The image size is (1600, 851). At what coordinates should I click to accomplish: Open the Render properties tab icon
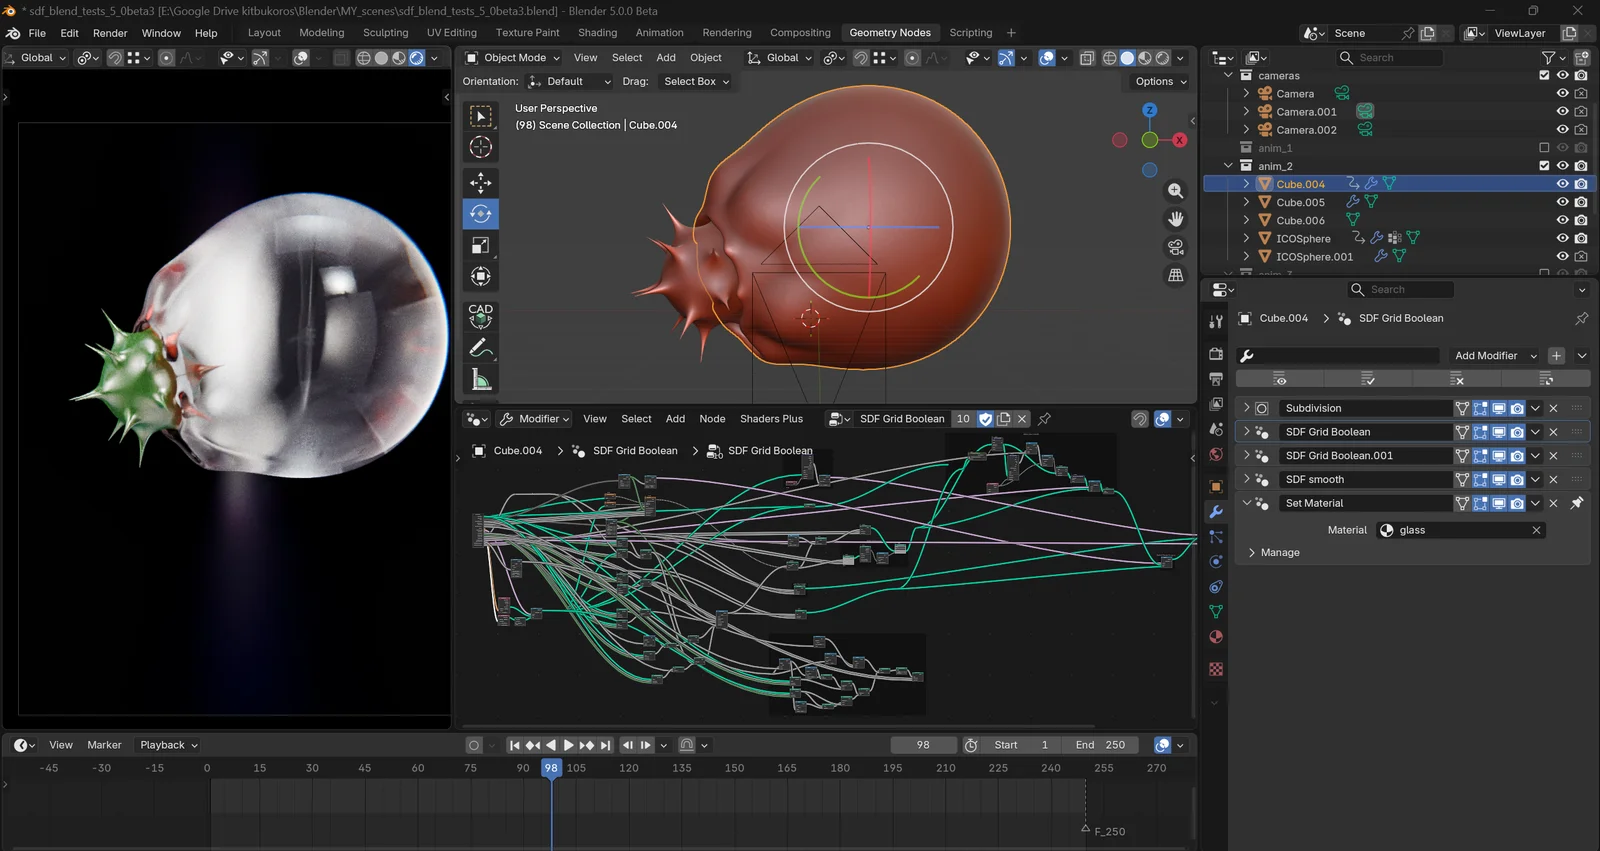pos(1216,354)
